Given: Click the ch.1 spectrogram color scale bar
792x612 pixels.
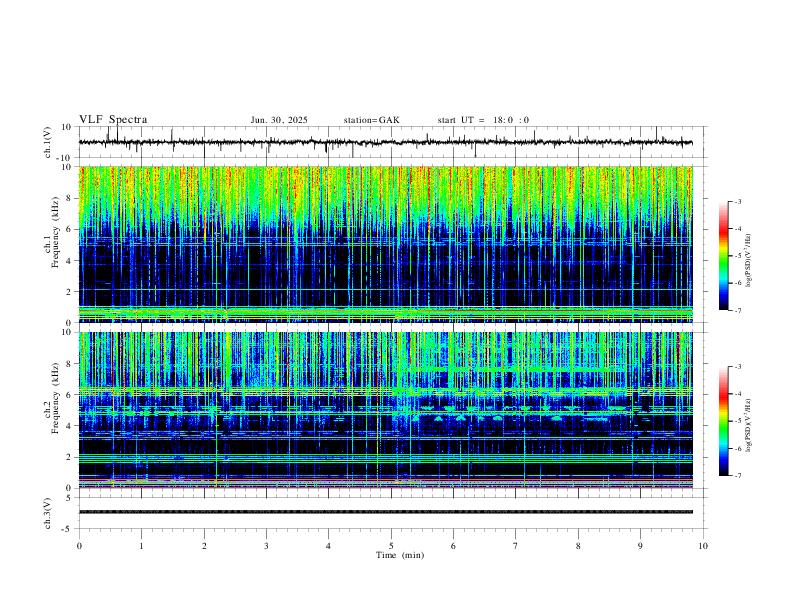Looking at the screenshot, I should click(723, 256).
